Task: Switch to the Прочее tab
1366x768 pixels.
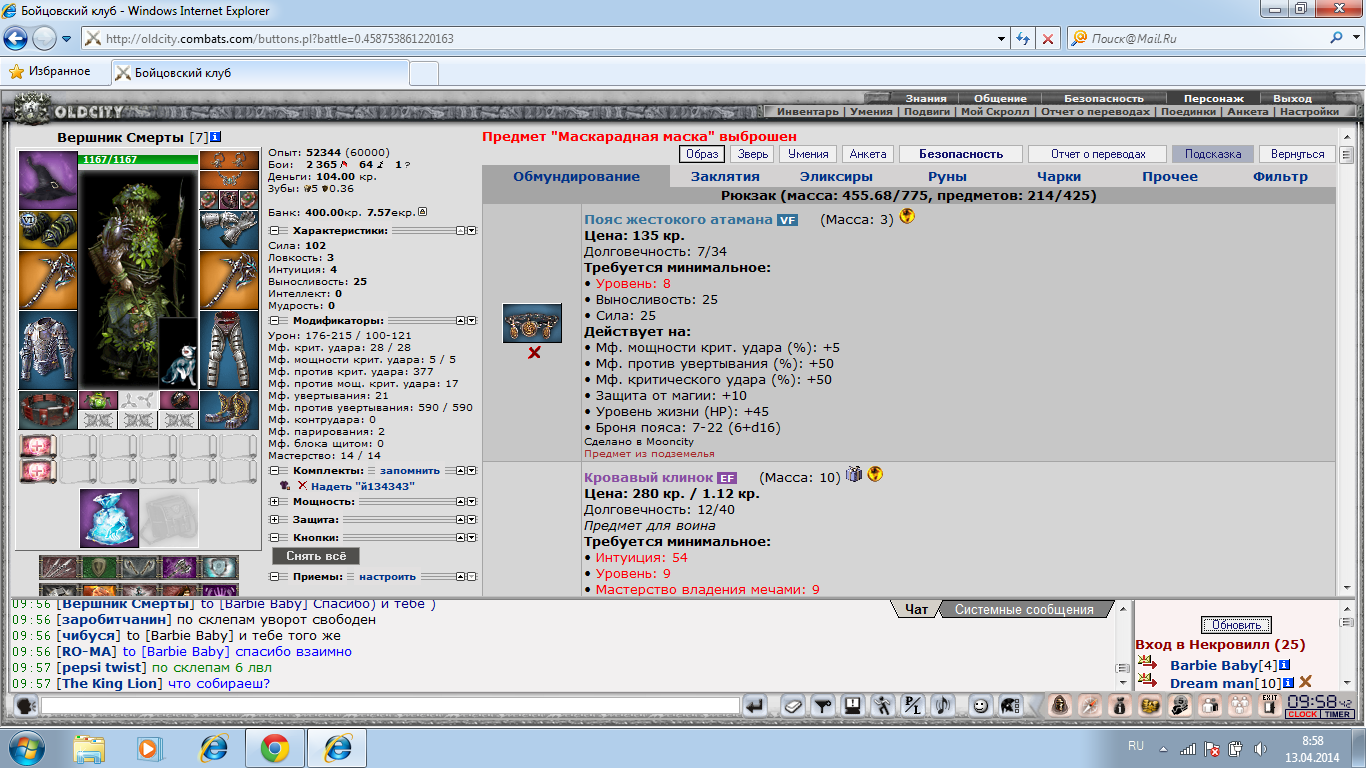Action: click(1170, 177)
